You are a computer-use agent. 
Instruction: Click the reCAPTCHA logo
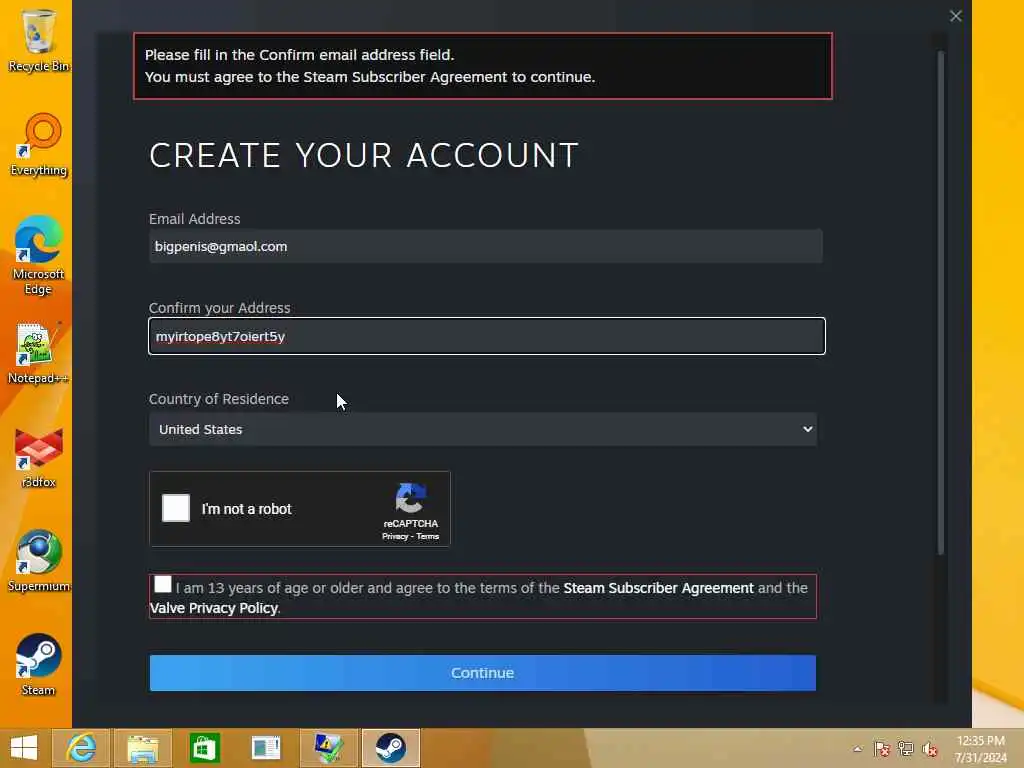point(411,499)
